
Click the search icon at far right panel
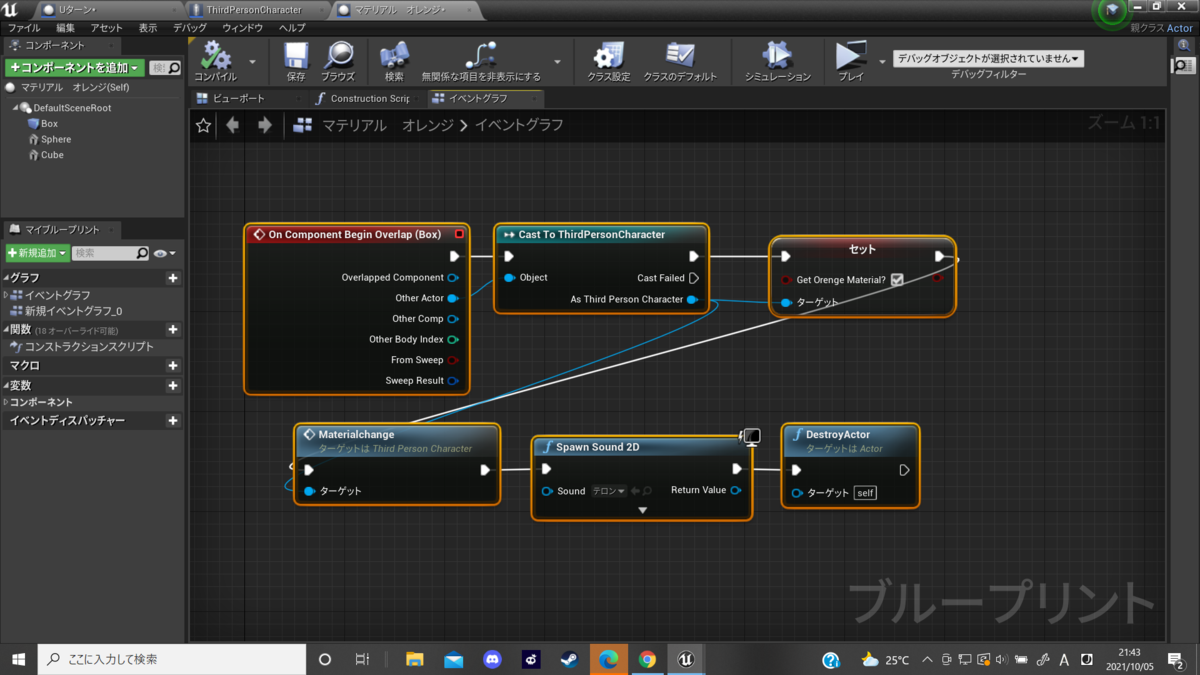pos(1182,66)
